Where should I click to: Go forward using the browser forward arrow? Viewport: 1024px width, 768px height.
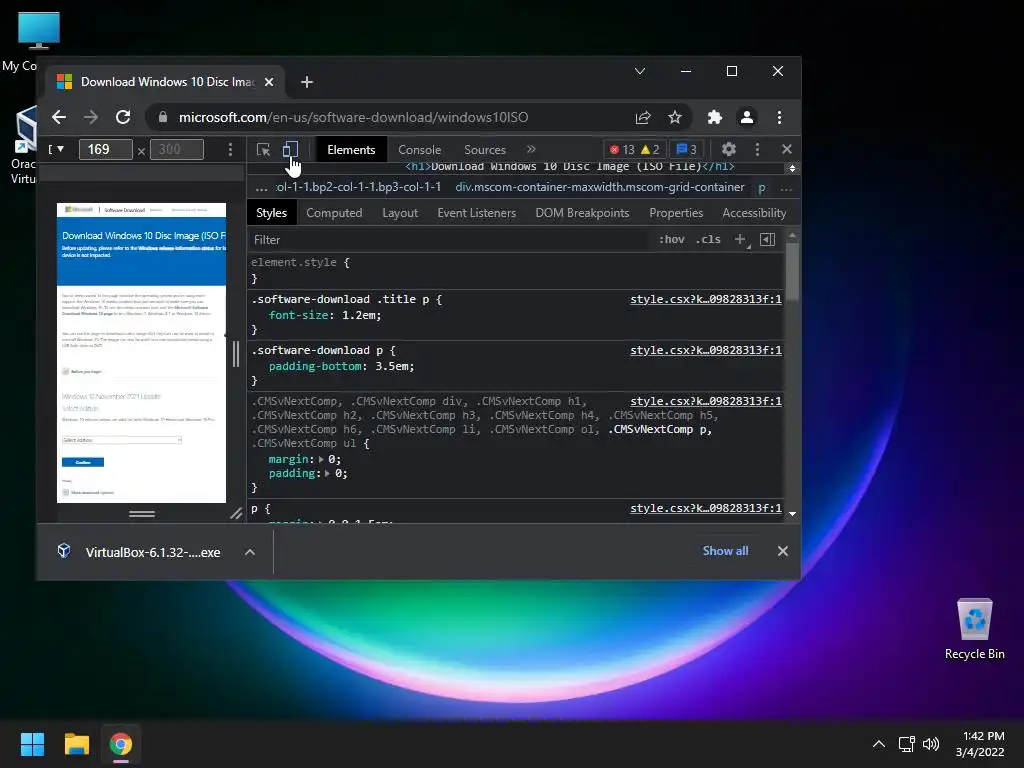pos(91,118)
